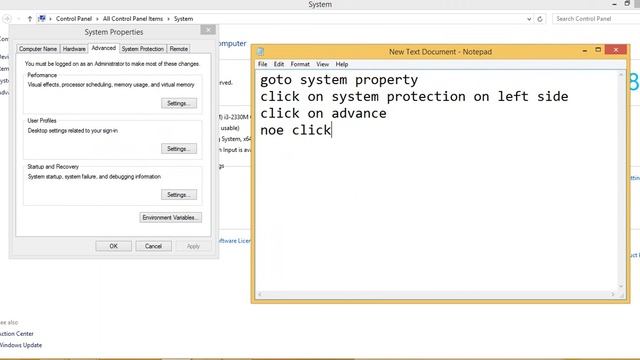The height and width of the screenshot is (360, 640).
Task: Click Notepad vertical scrollbar up arrow
Action: (621, 75)
